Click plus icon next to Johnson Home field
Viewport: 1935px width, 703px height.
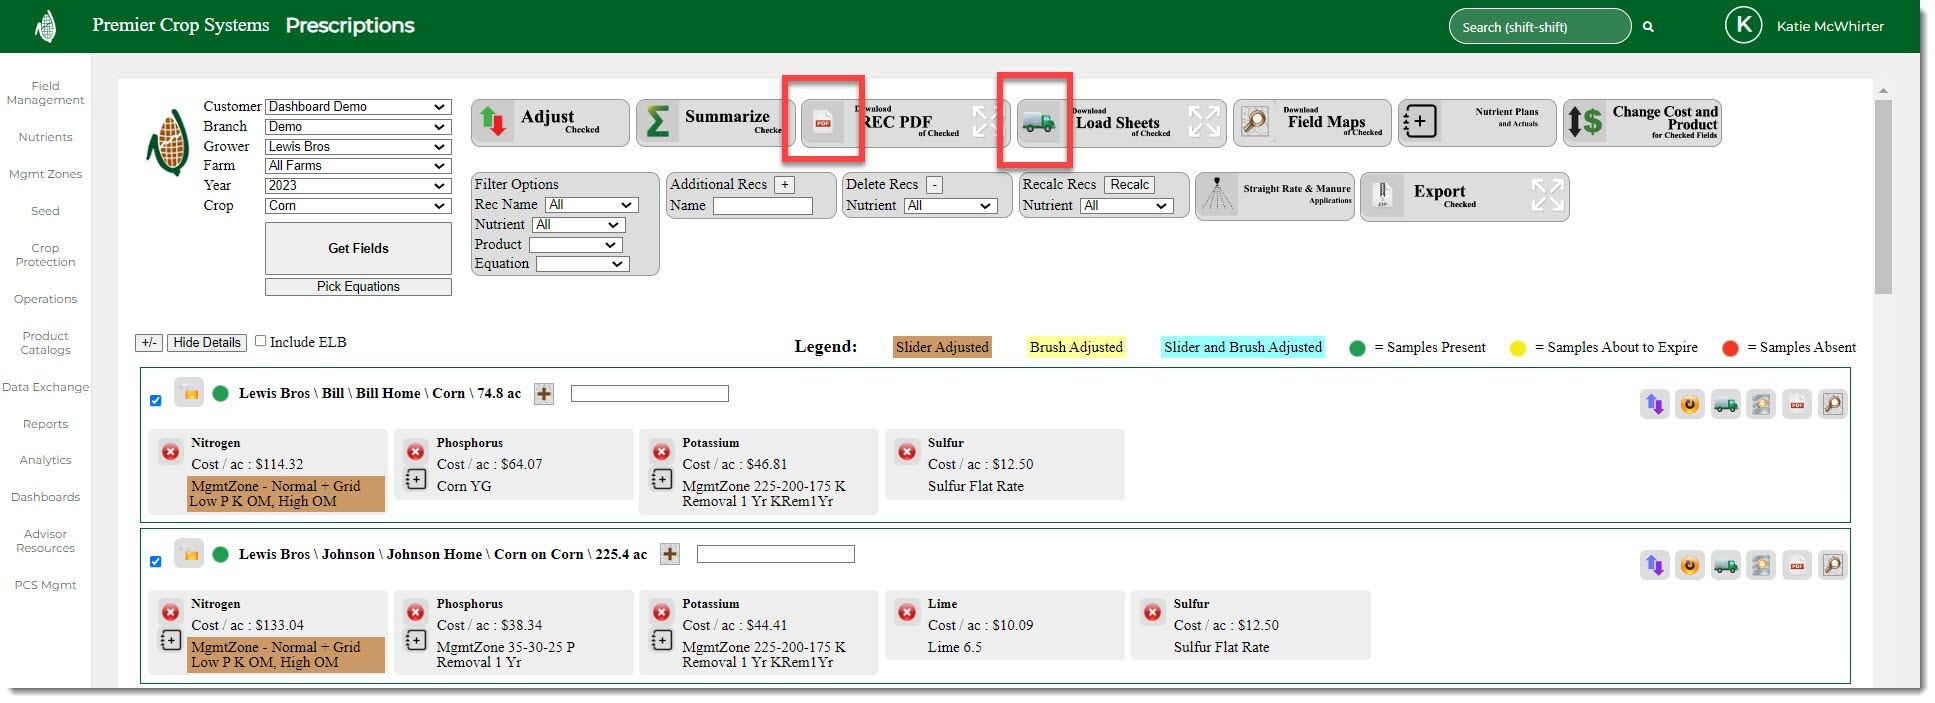point(670,554)
